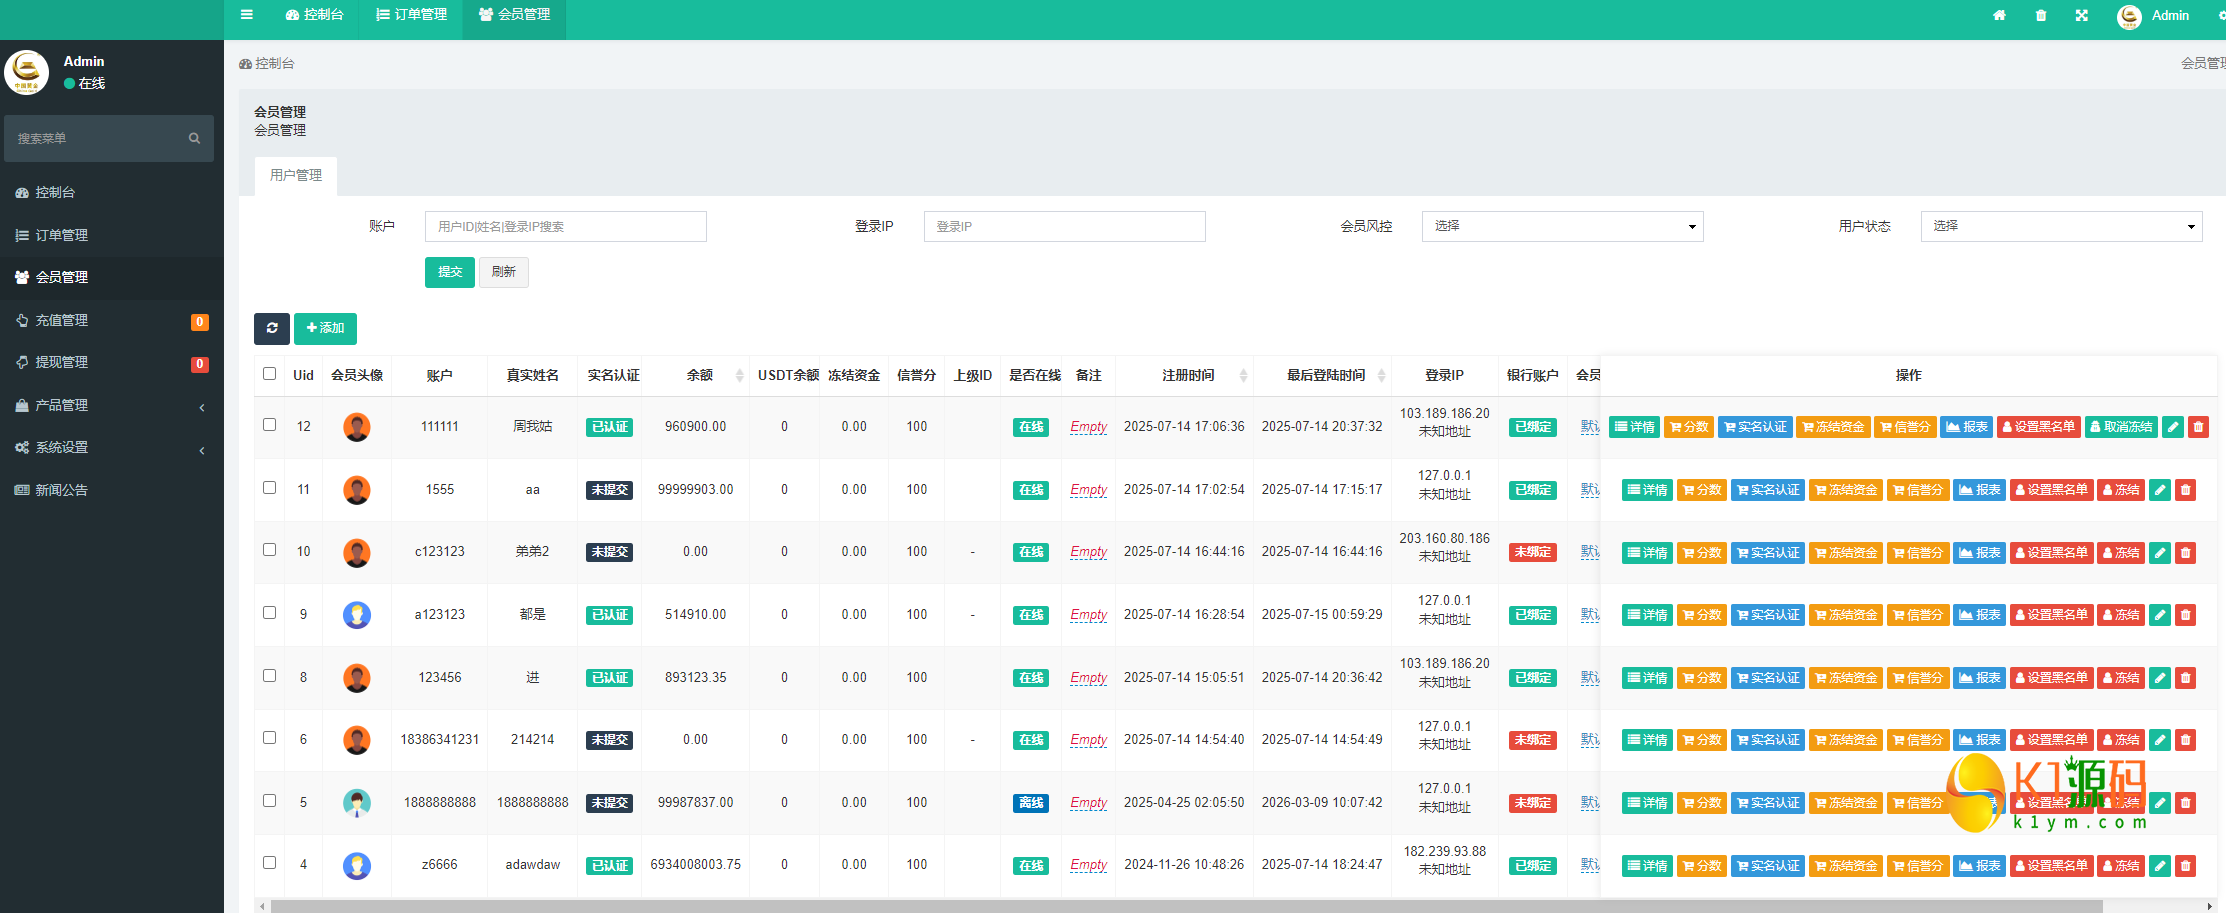
Task: Click the green edit pencil for user 111111
Action: tap(2173, 427)
